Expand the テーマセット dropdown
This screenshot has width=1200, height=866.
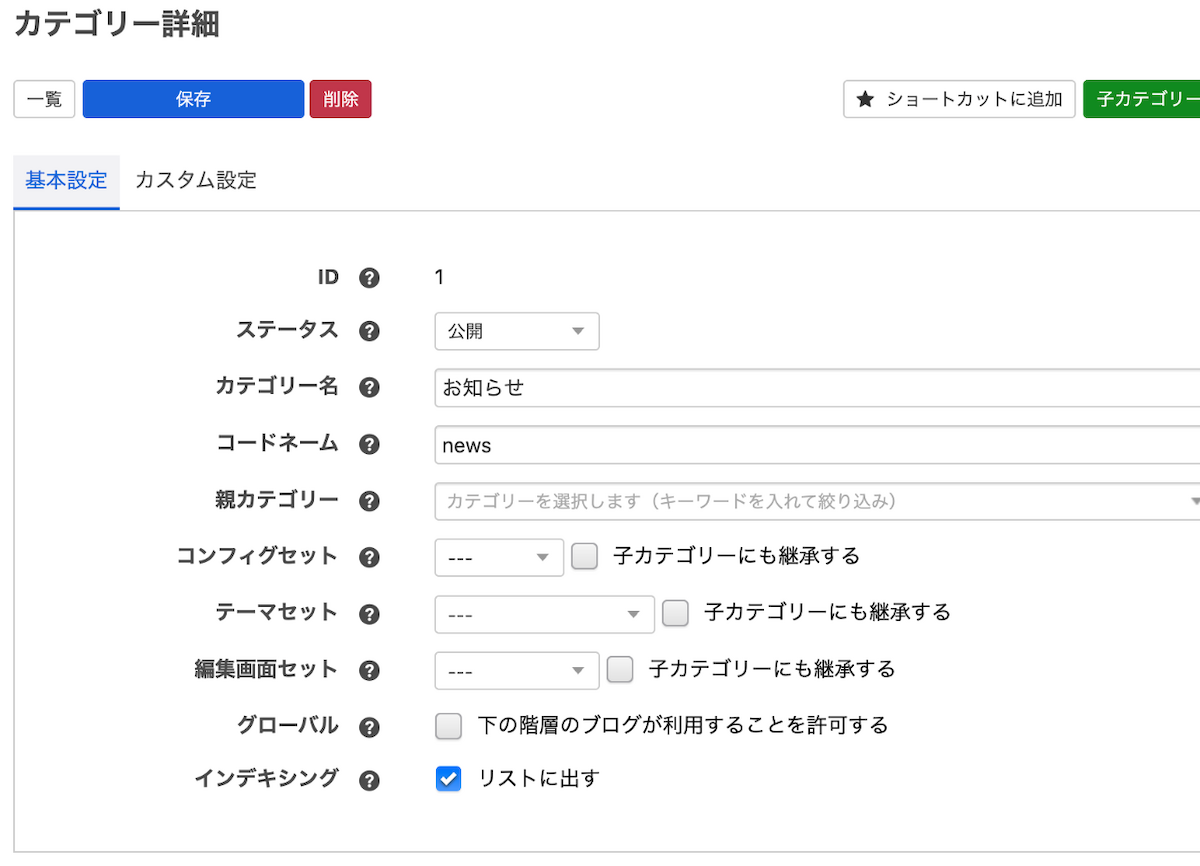(544, 614)
